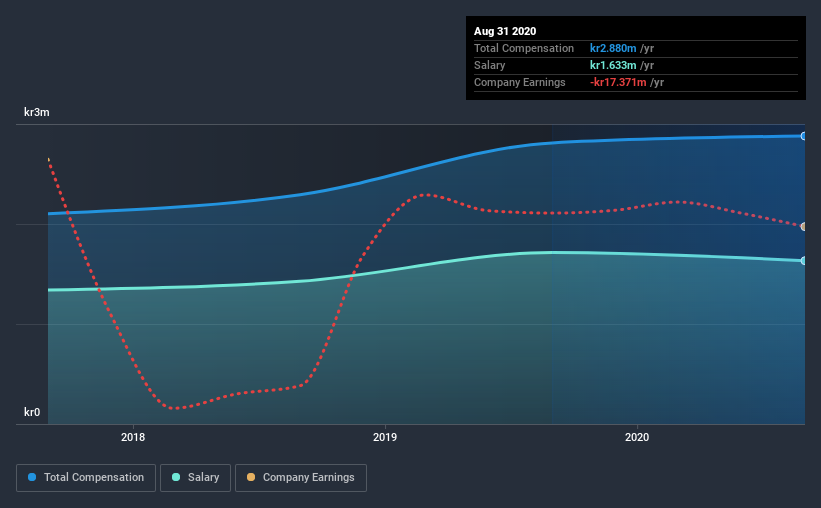Click the kr2.880m total compensation value
Viewport: 821px width, 508px height.
613,48
